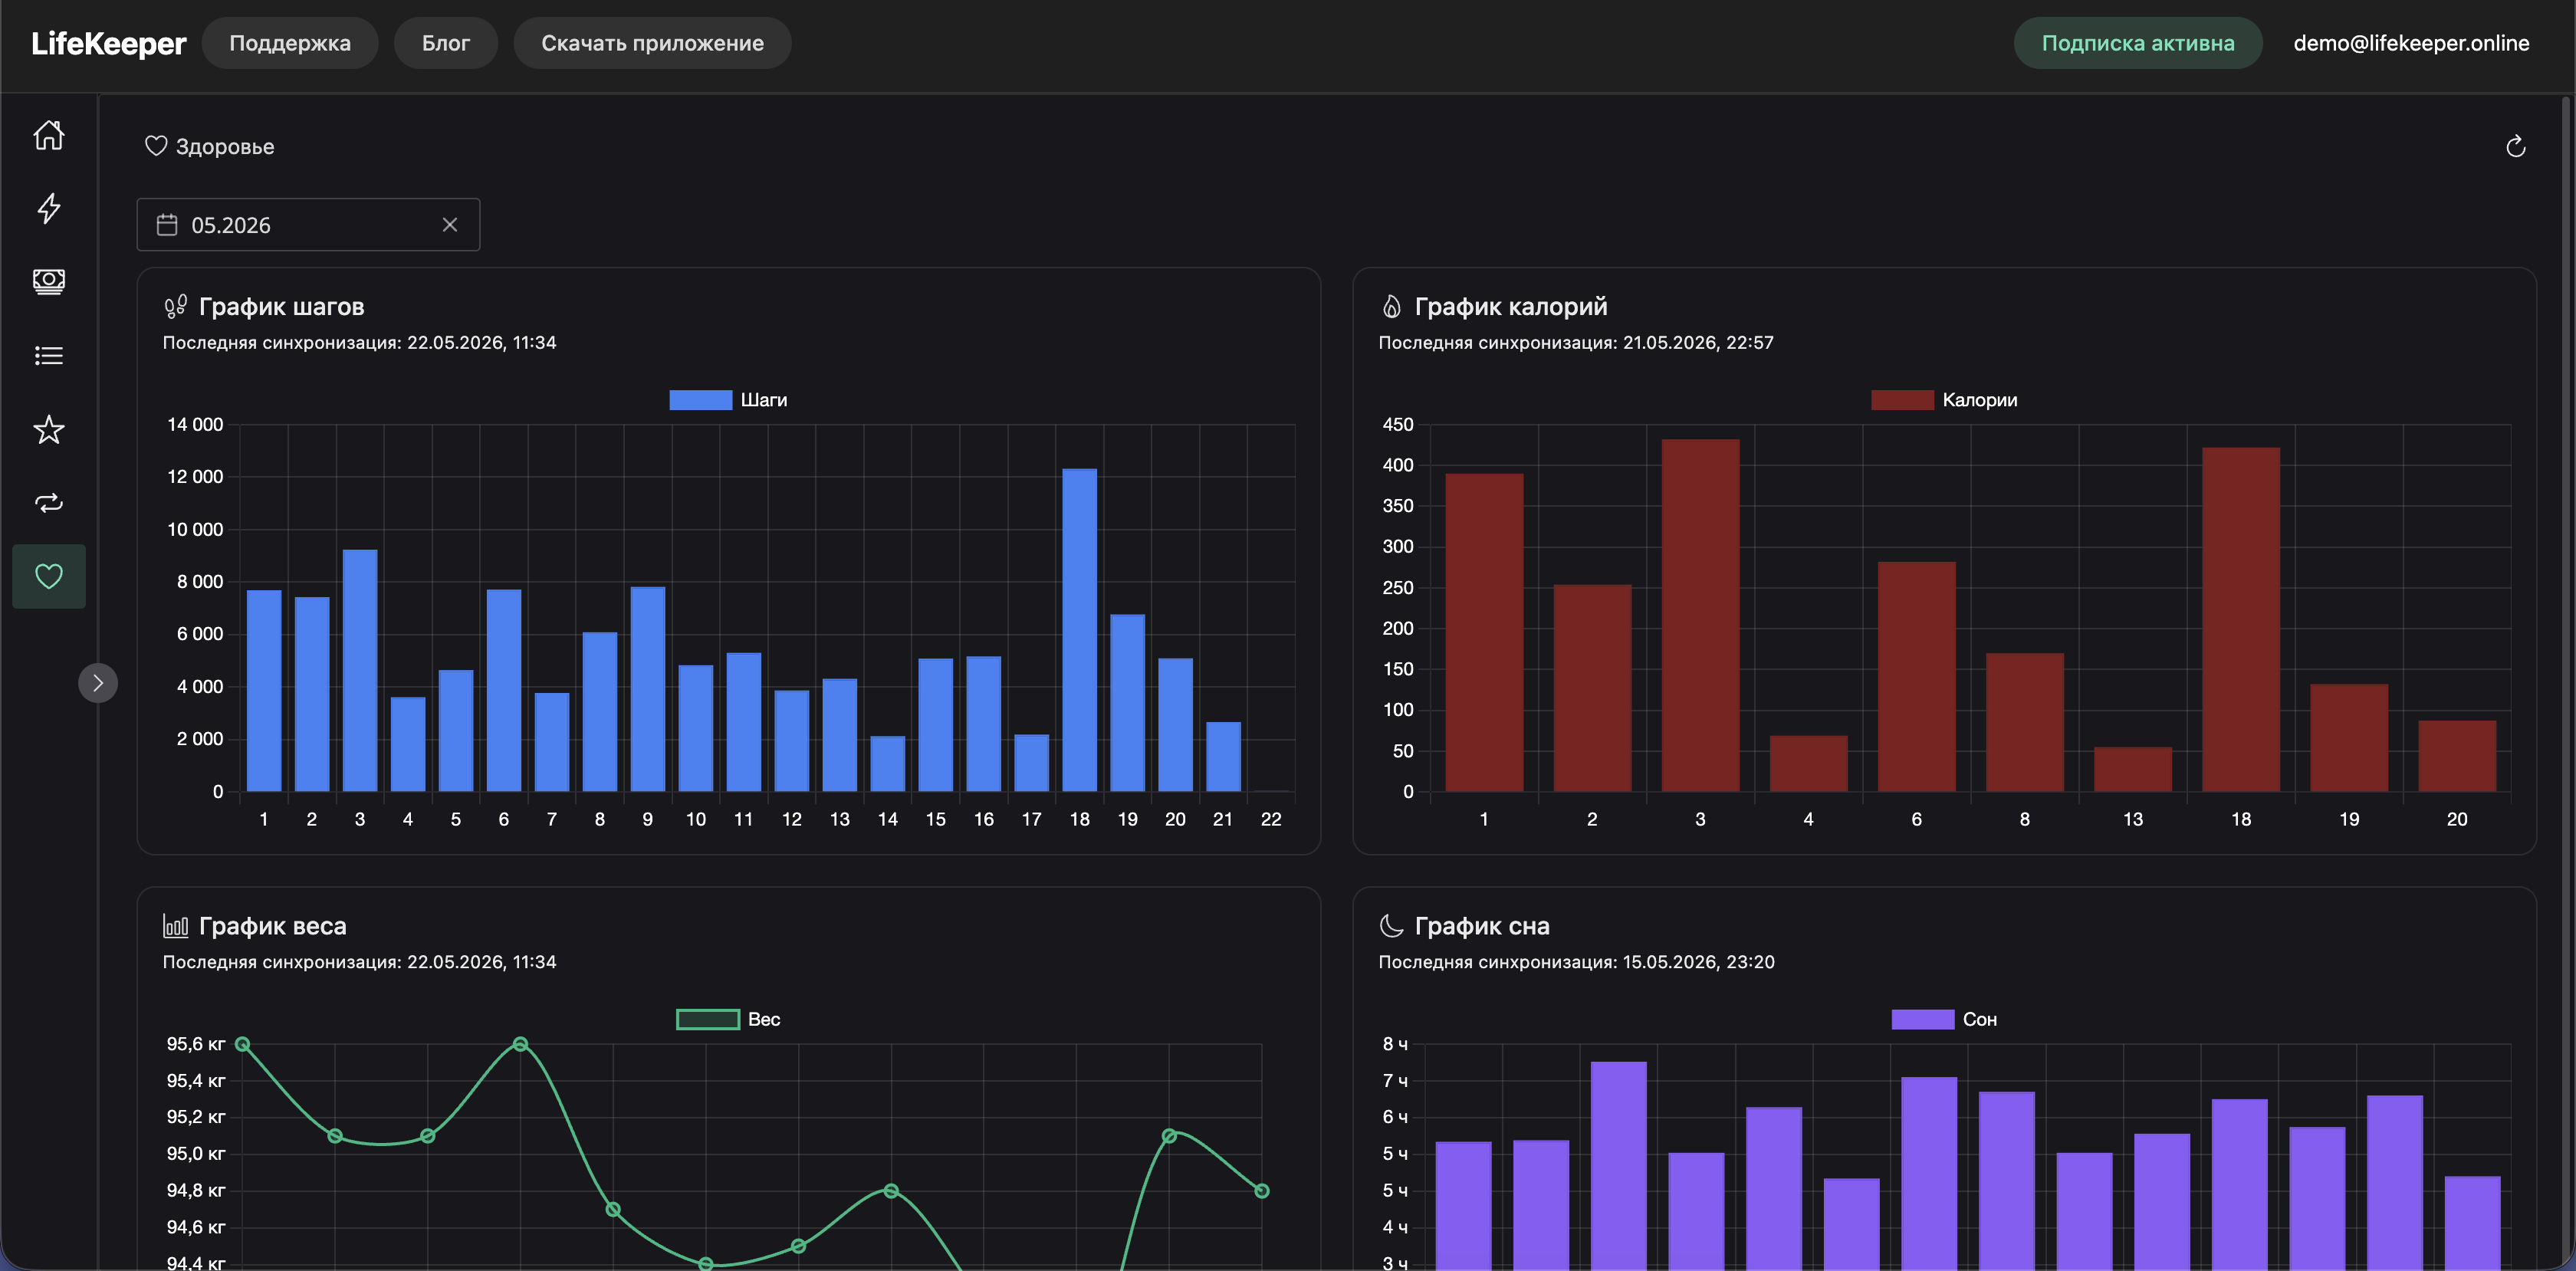The height and width of the screenshot is (1271, 2576).
Task: Clear the 05.2026 date filter
Action: [x=450, y=225]
